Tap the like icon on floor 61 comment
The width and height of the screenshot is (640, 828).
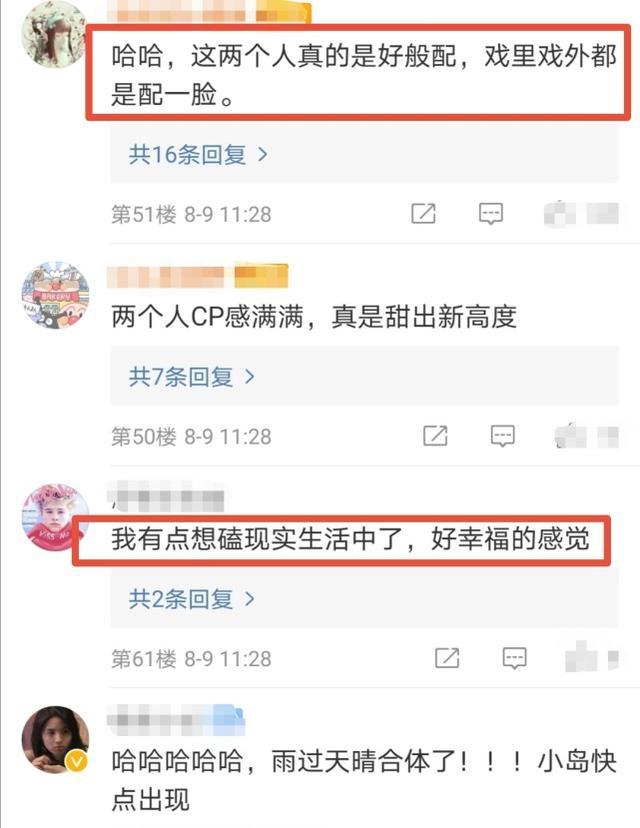[580, 656]
